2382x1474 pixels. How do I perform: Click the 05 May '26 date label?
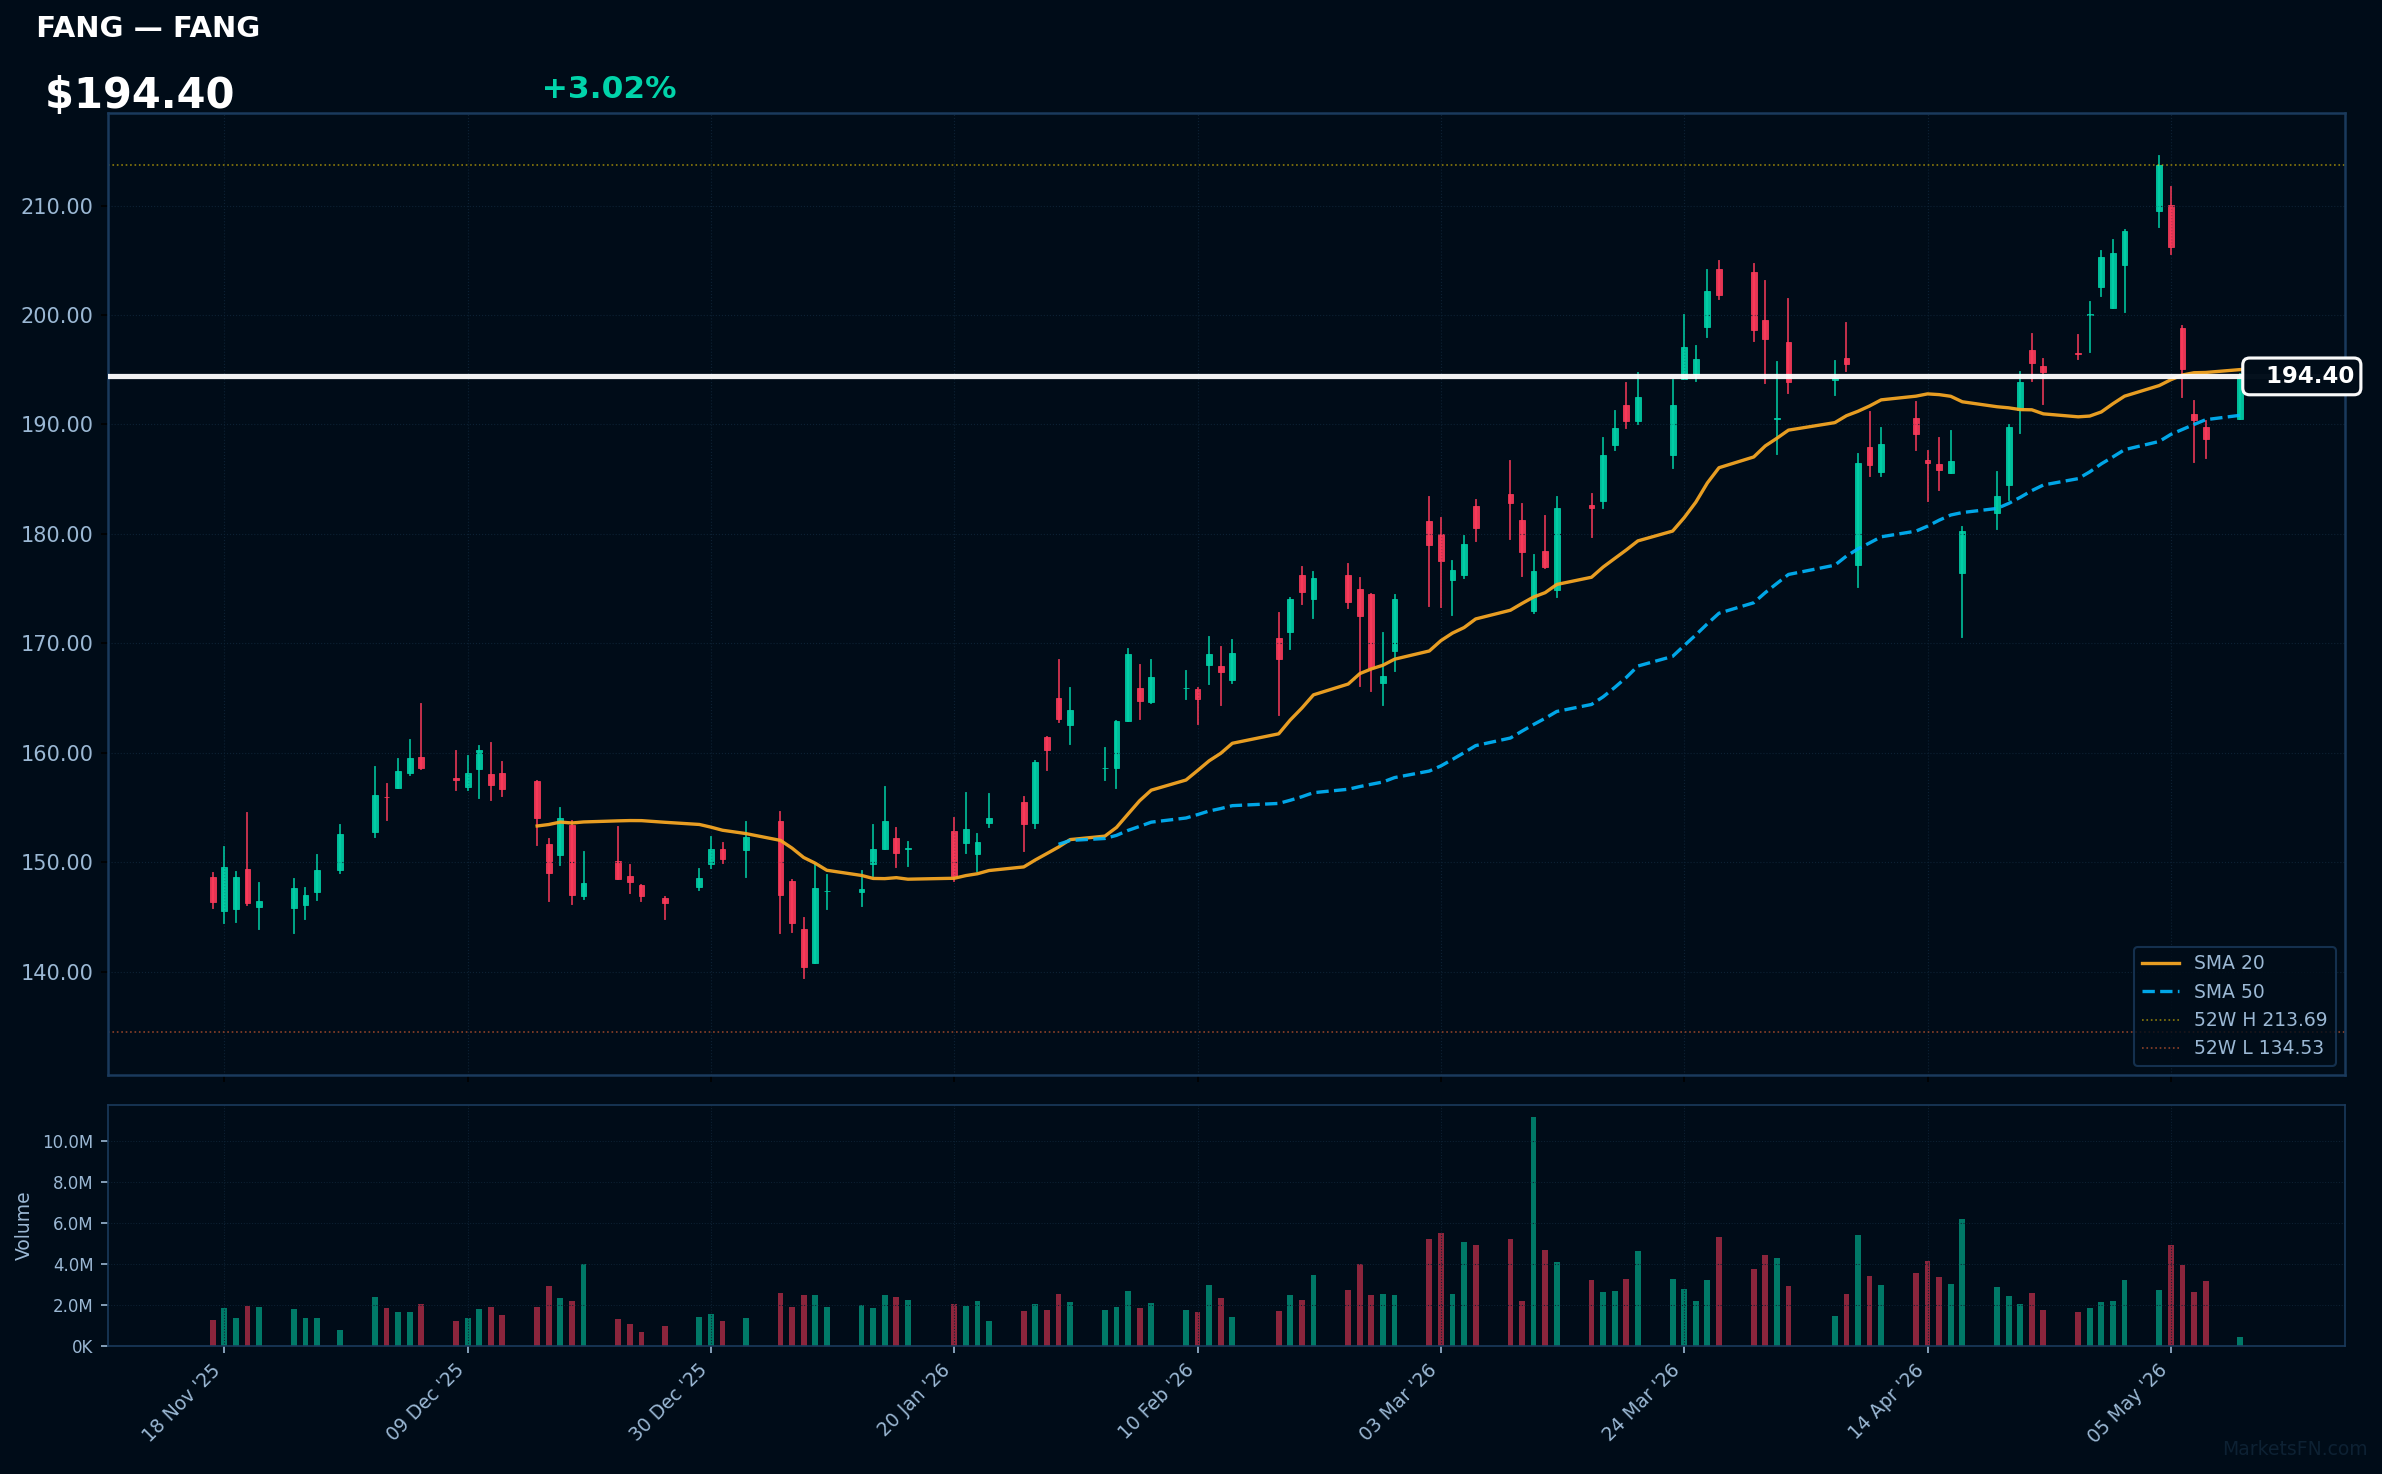click(x=2129, y=1402)
